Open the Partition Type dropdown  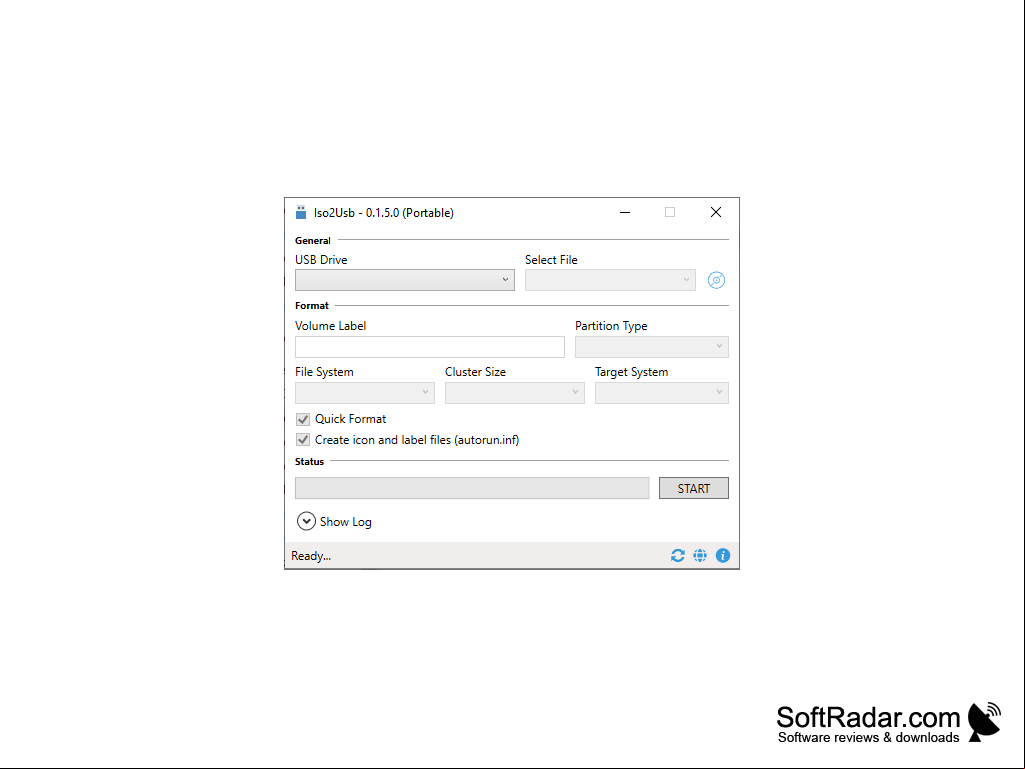pyautogui.click(x=652, y=347)
